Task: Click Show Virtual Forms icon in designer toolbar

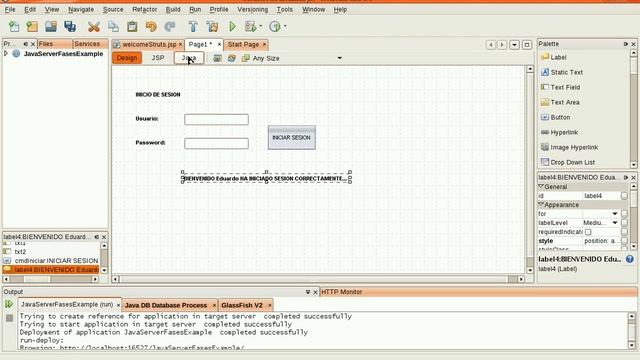Action: pyautogui.click(x=218, y=58)
